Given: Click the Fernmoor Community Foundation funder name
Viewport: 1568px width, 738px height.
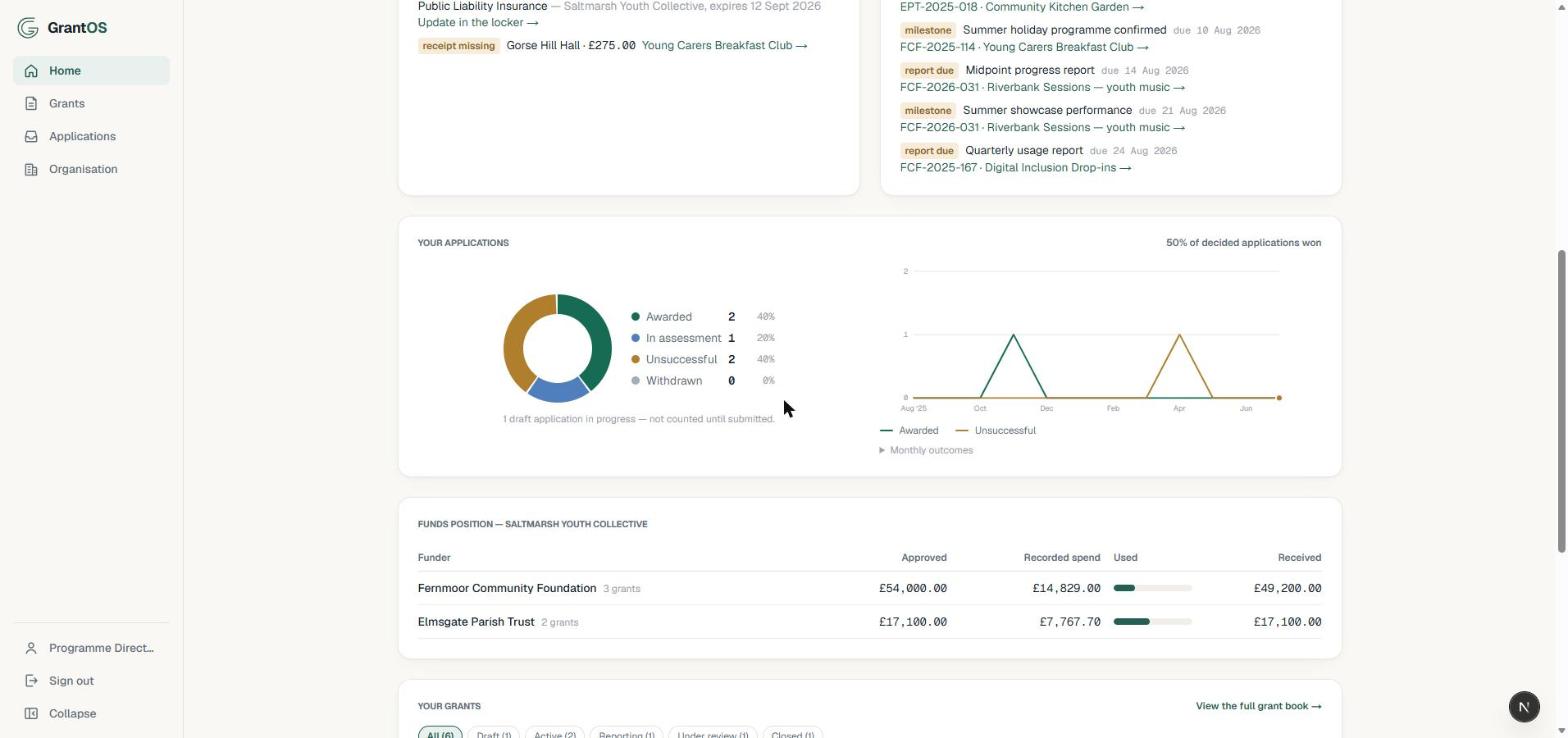Looking at the screenshot, I should tap(507, 588).
